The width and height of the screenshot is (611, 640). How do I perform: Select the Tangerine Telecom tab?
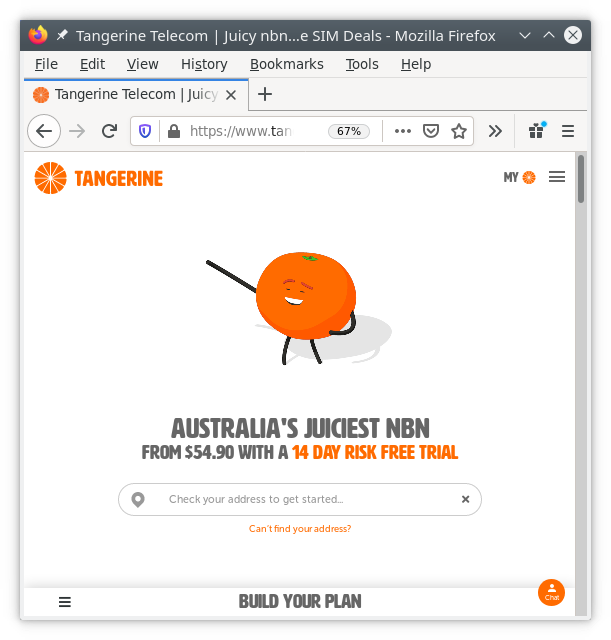pyautogui.click(x=136, y=95)
